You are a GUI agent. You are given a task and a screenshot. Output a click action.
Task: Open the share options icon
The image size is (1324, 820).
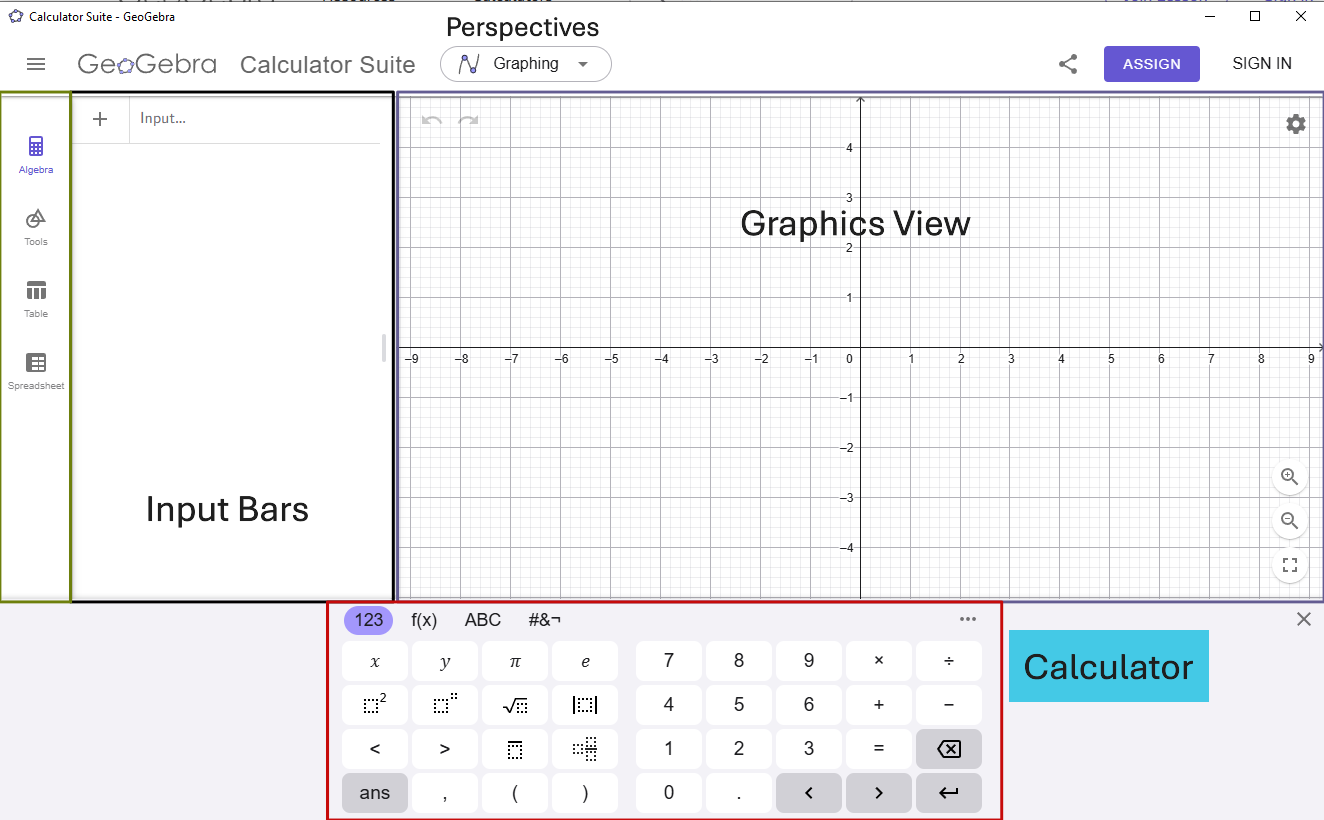(1067, 63)
